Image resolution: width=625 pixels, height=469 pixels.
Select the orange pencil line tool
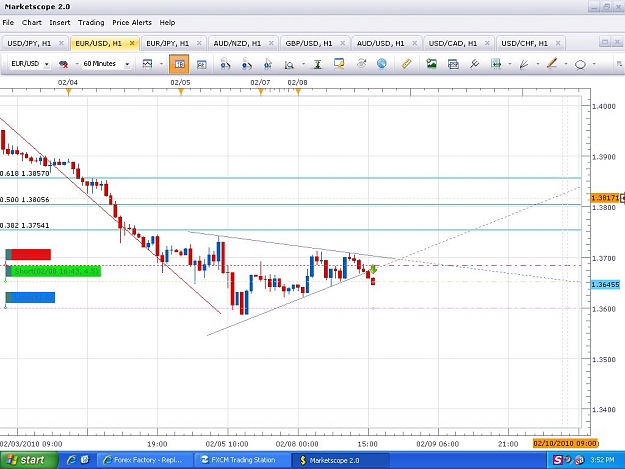click(x=552, y=63)
